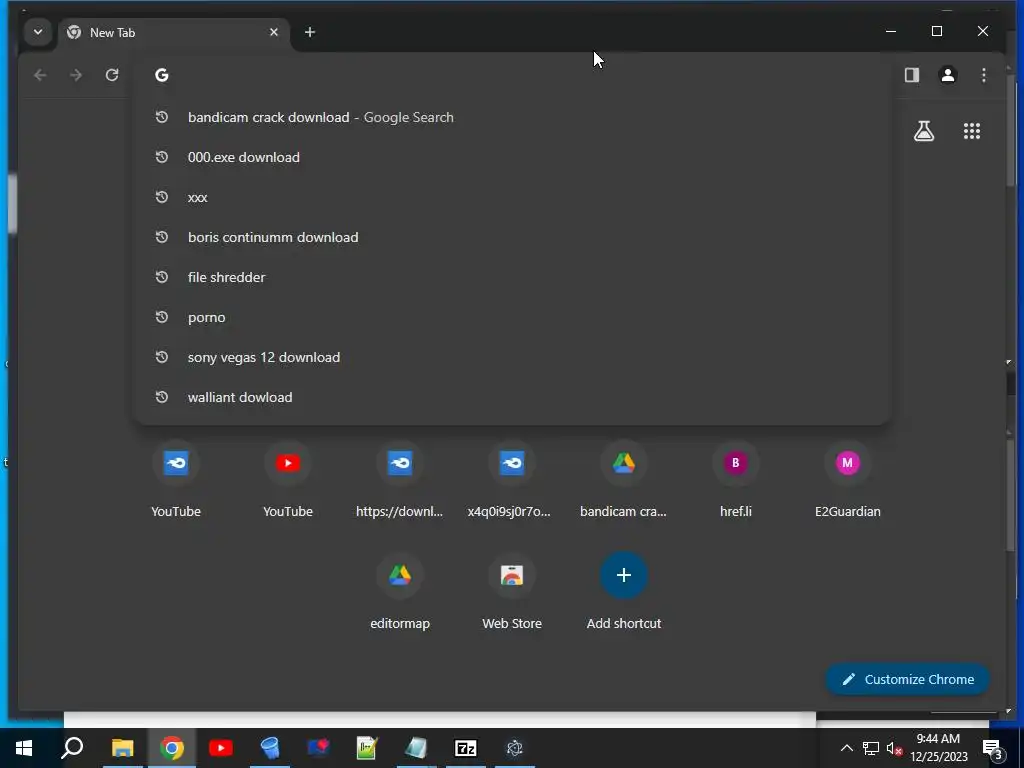
Task: Open YouTube shortcut with red play icon
Action: [x=288, y=480]
